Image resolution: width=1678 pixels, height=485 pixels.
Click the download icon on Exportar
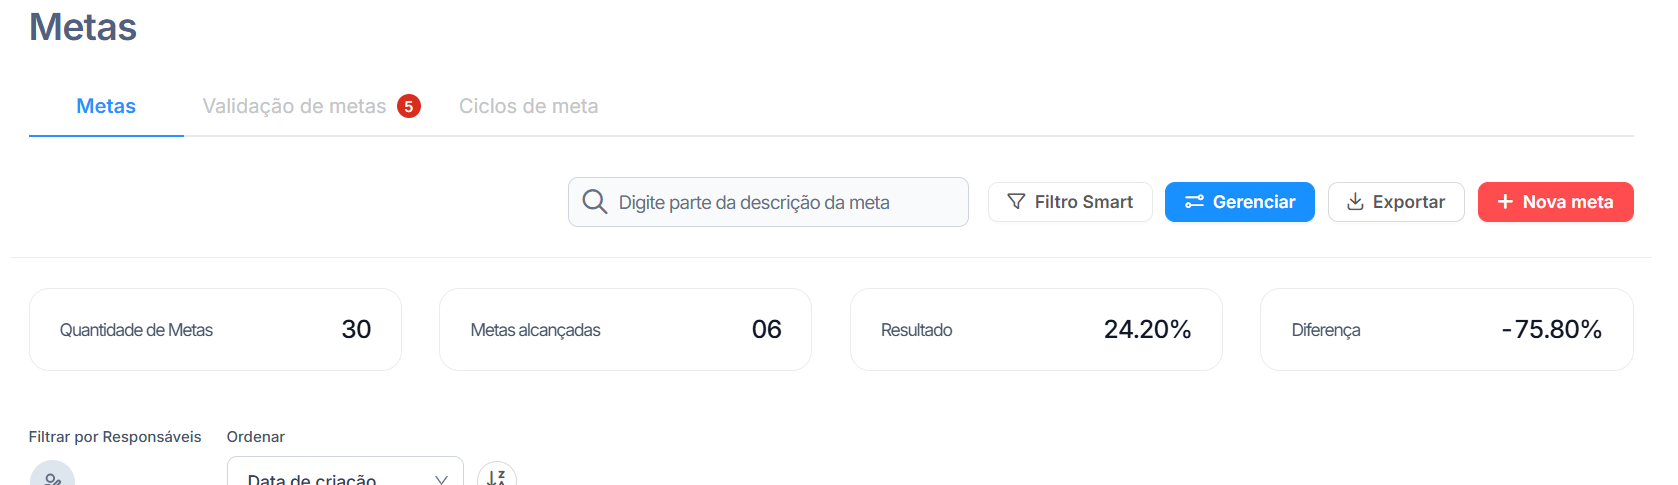pyautogui.click(x=1355, y=202)
